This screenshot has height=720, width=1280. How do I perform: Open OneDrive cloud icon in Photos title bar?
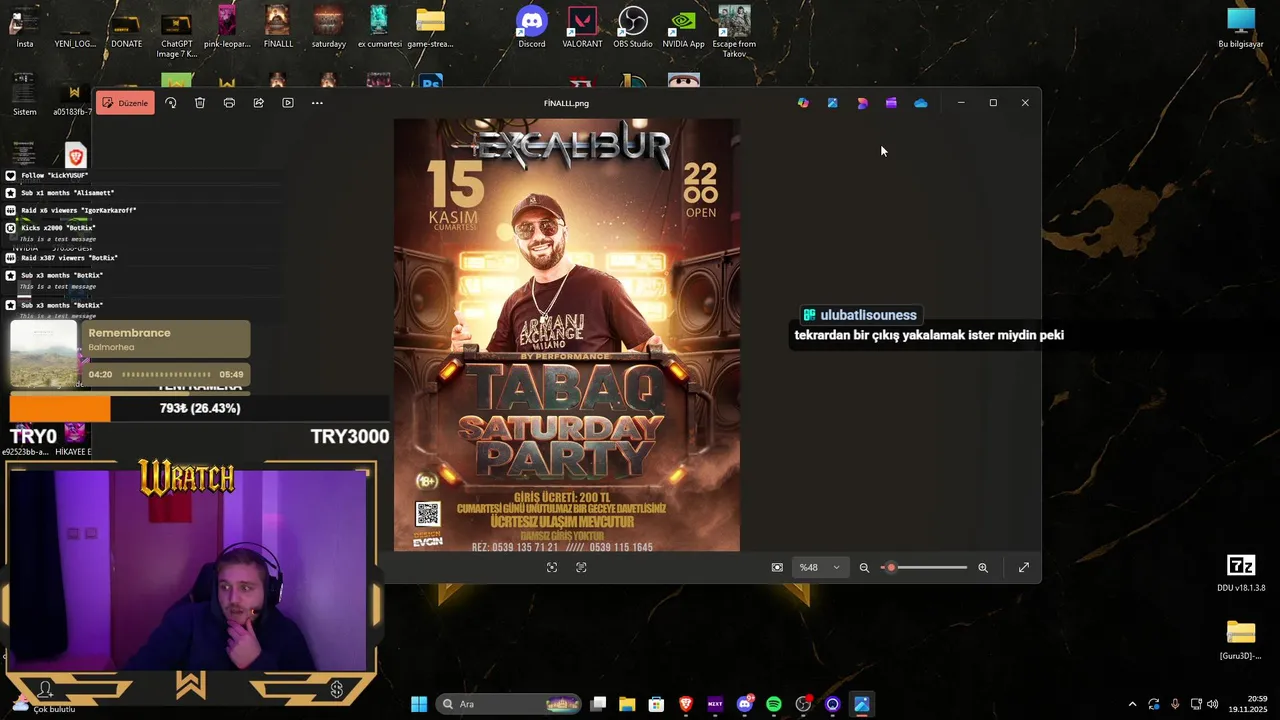pyautogui.click(x=921, y=103)
